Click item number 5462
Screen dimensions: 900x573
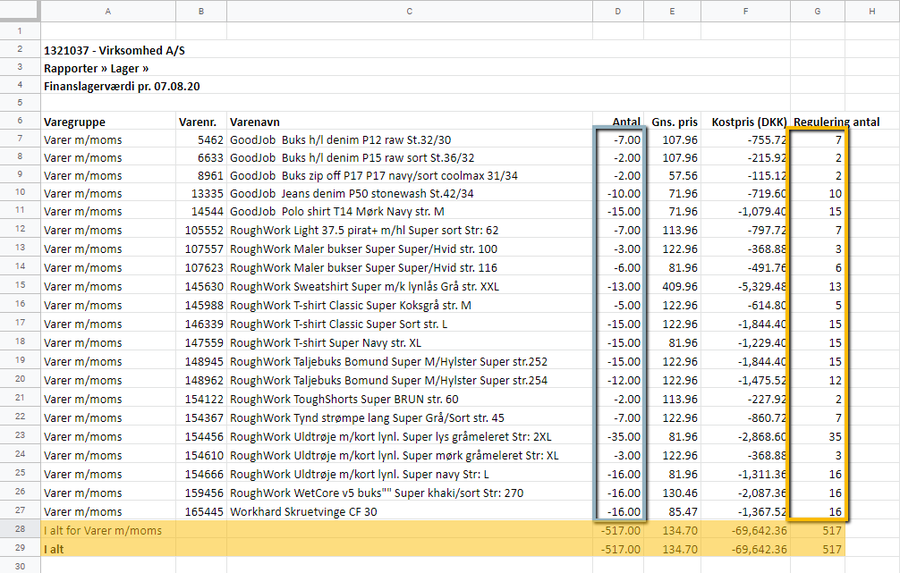(x=210, y=140)
